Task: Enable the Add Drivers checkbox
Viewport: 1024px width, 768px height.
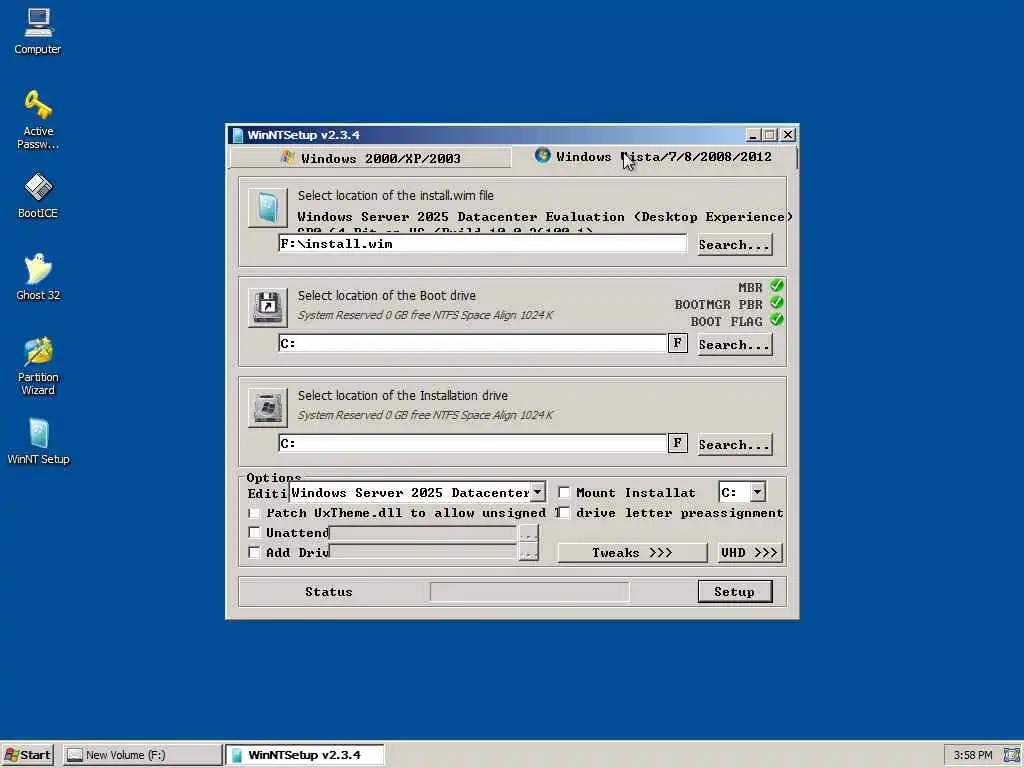Action: pos(255,552)
